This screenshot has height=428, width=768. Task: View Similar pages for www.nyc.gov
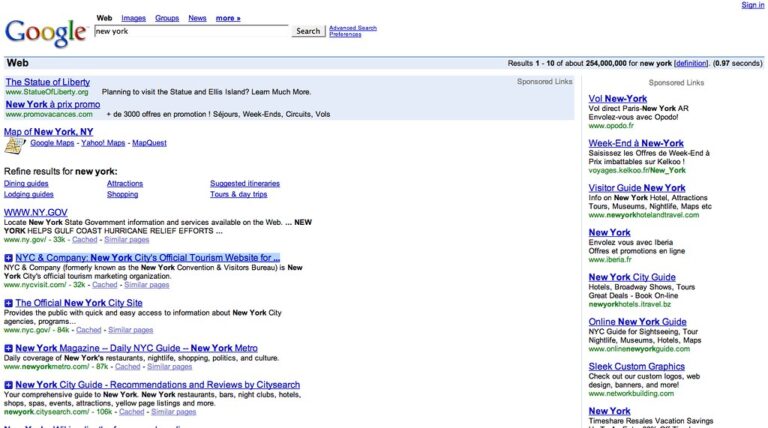131,330
